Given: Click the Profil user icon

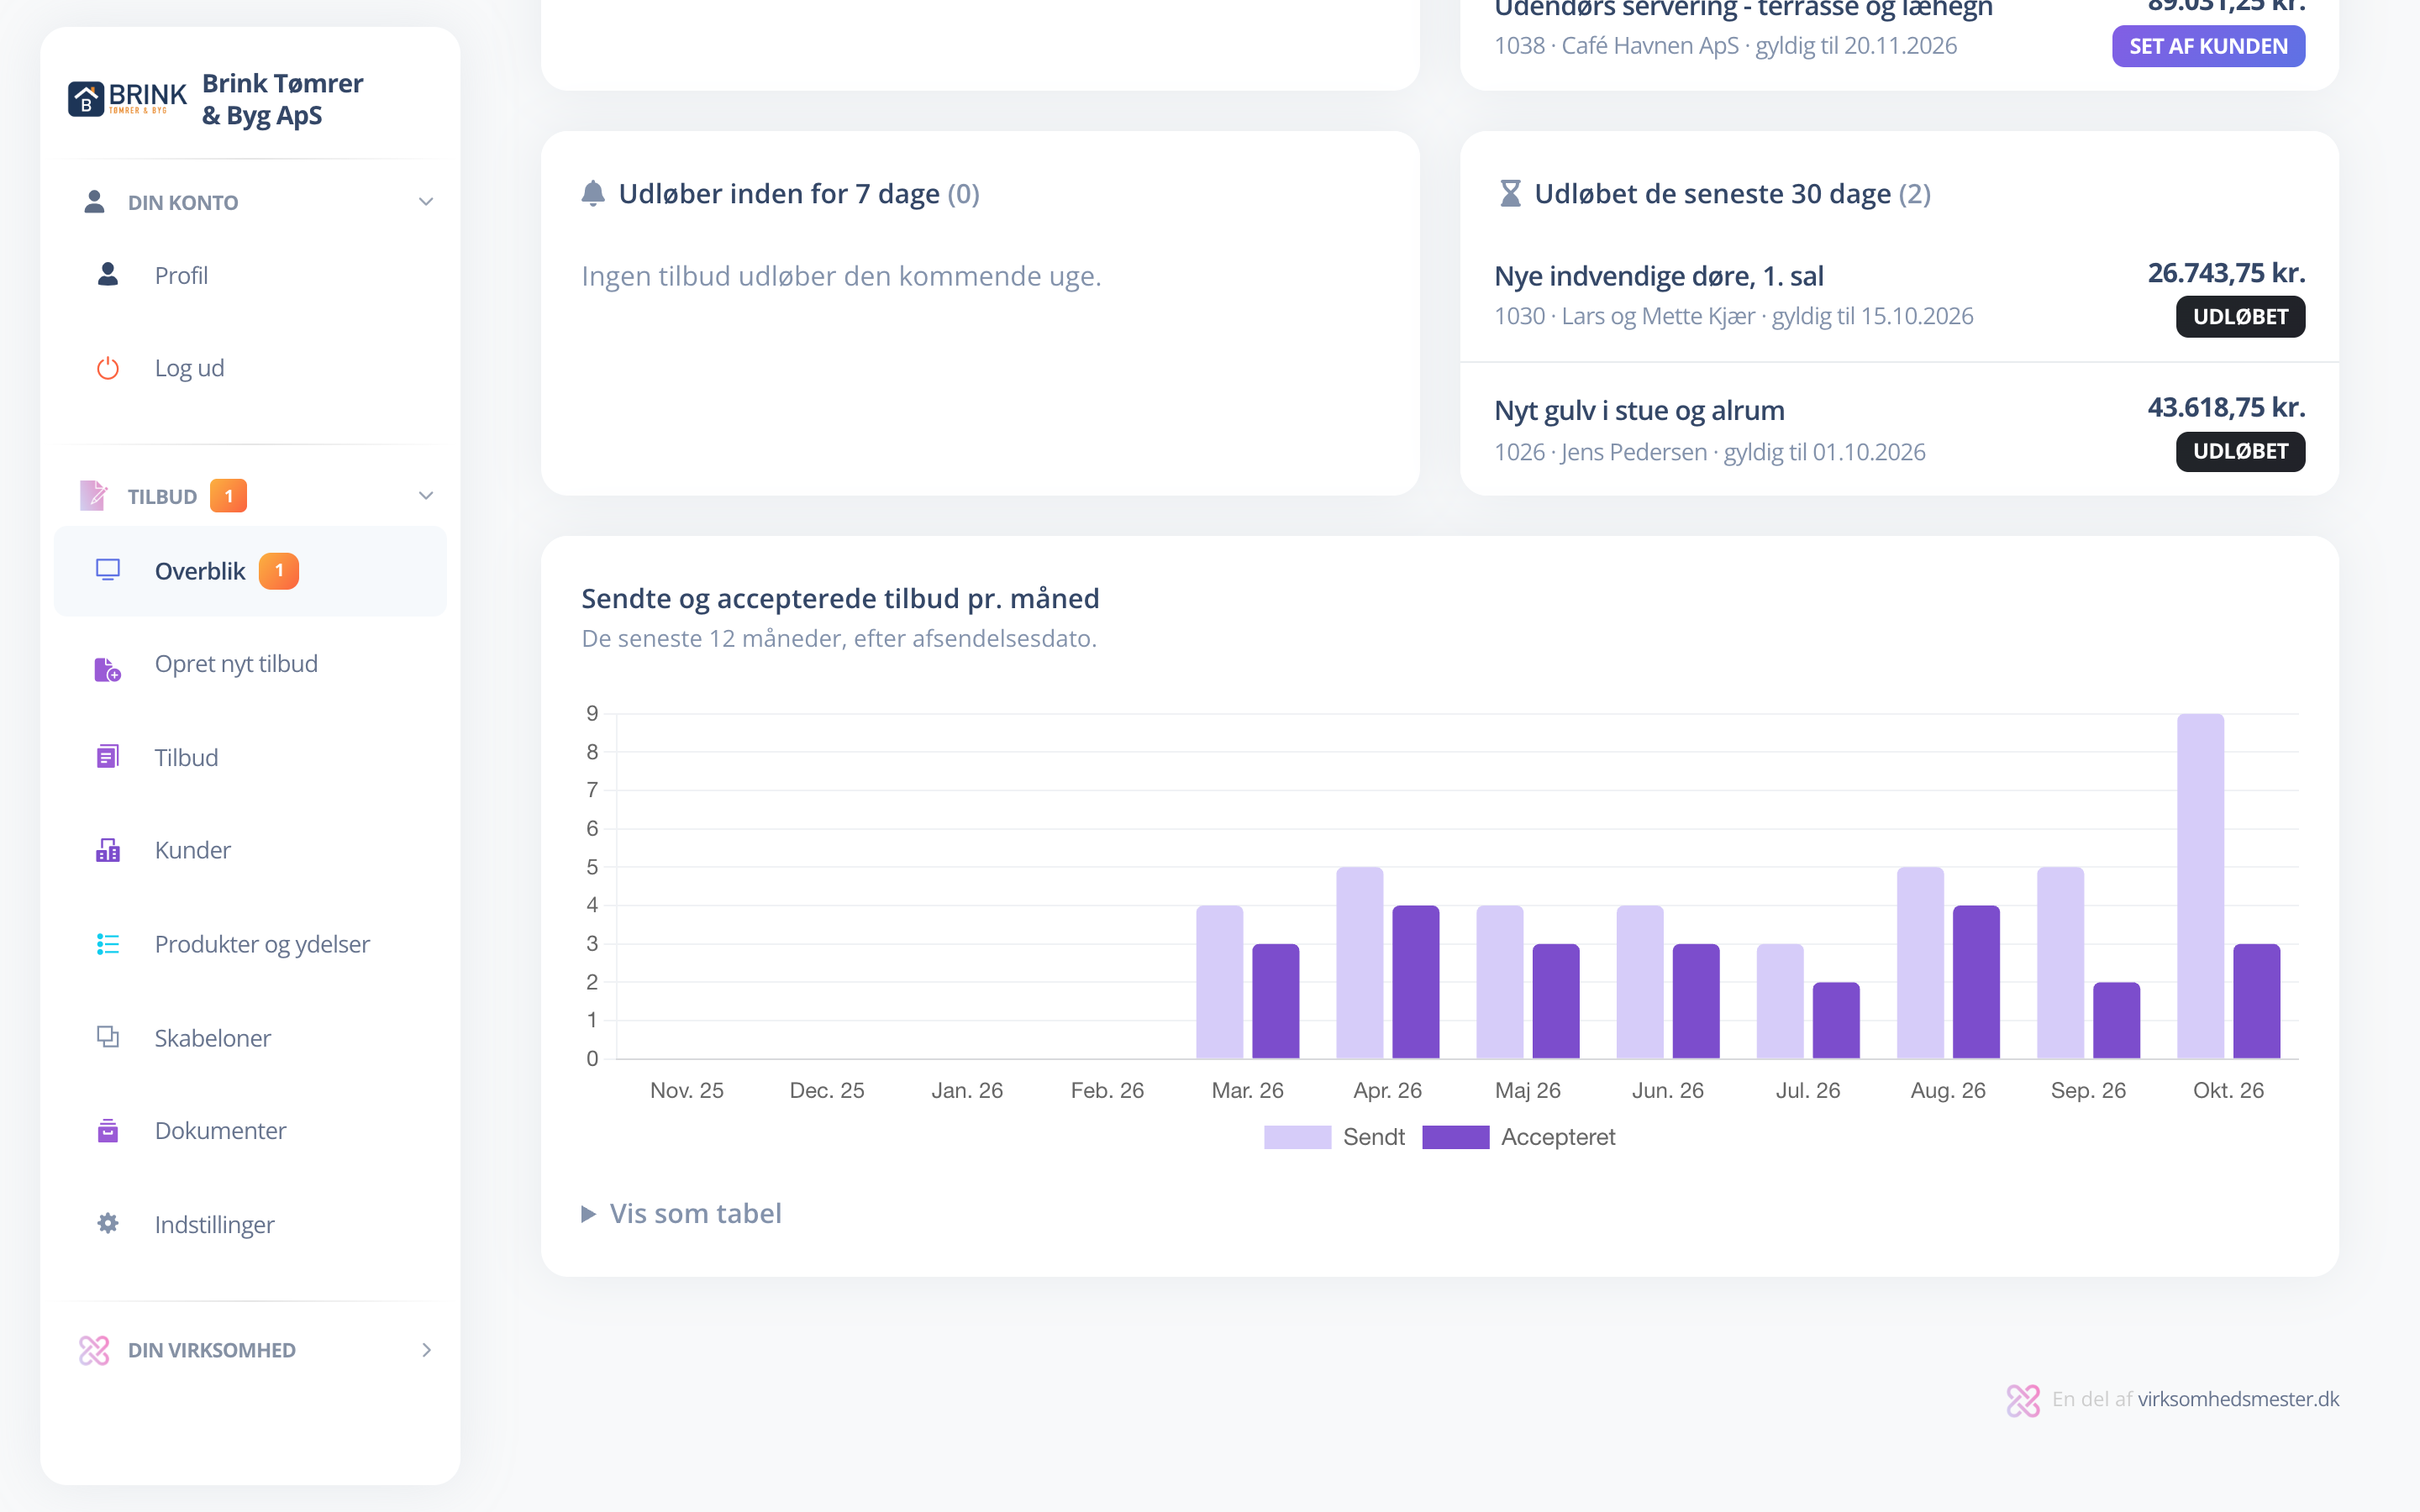Looking at the screenshot, I should [x=108, y=274].
